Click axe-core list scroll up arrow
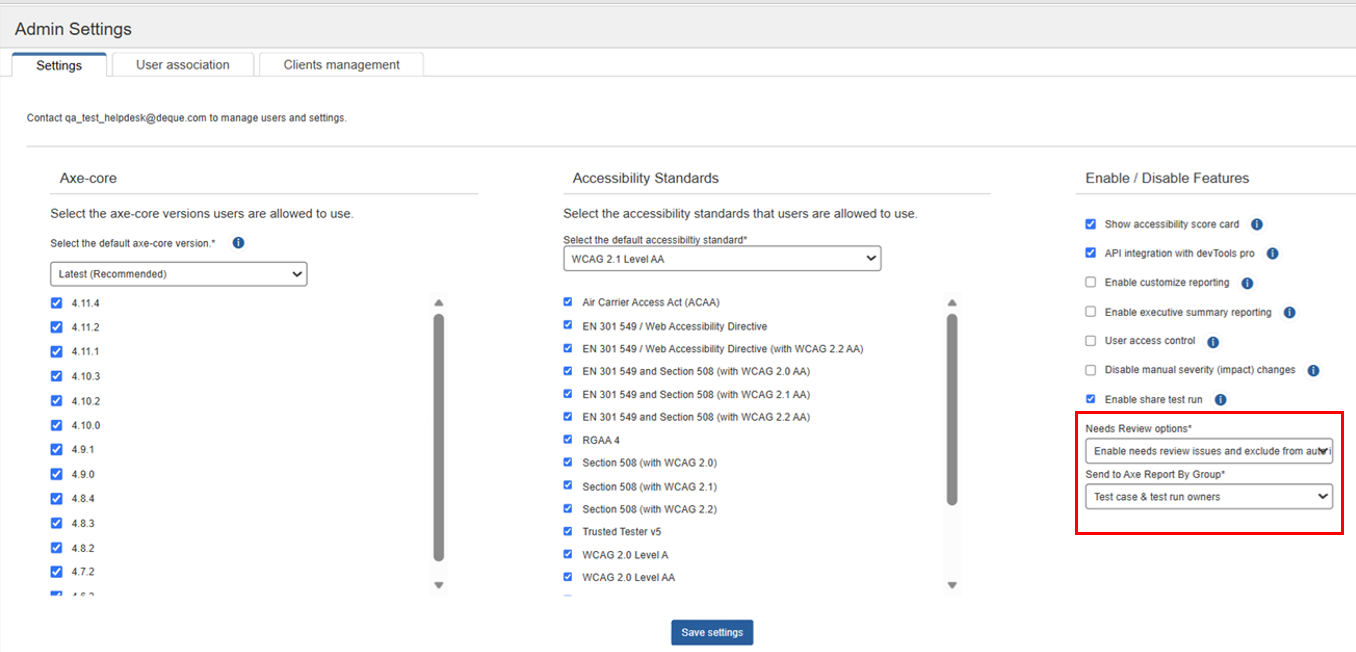Screen dimensions: 1356x652 [438, 303]
